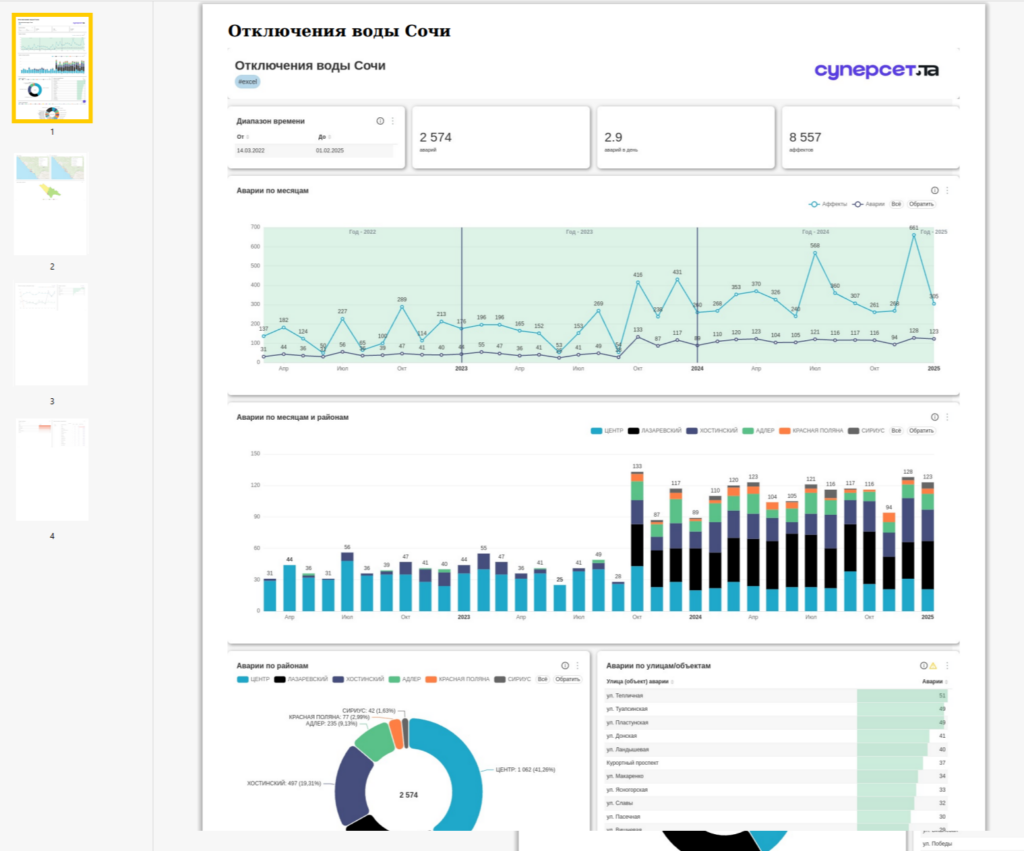Screen dimensions: 1024x851
Task: Toggle ЦЕНТР color swatch in donut legend
Action: (x=242, y=680)
